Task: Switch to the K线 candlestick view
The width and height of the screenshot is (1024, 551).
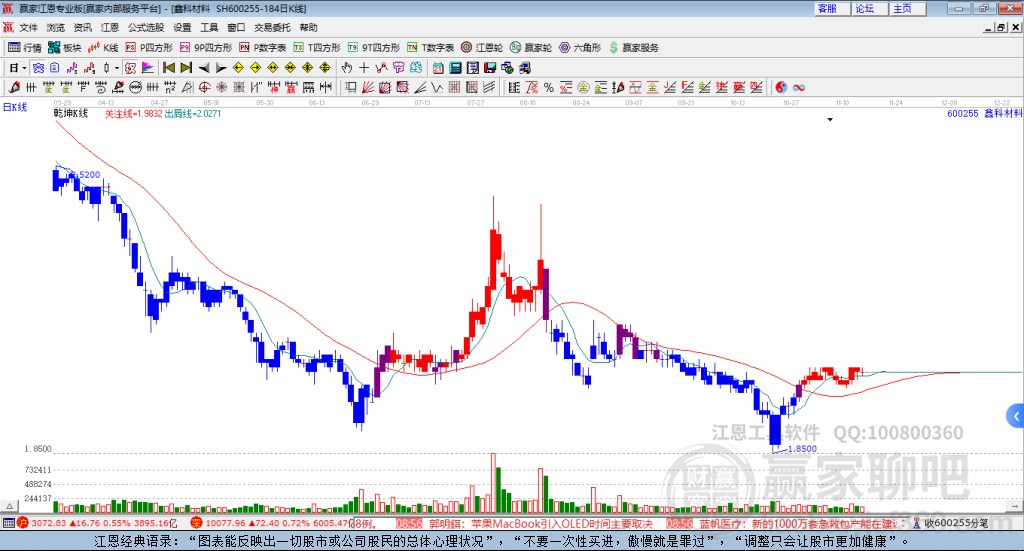Action: (x=103, y=48)
